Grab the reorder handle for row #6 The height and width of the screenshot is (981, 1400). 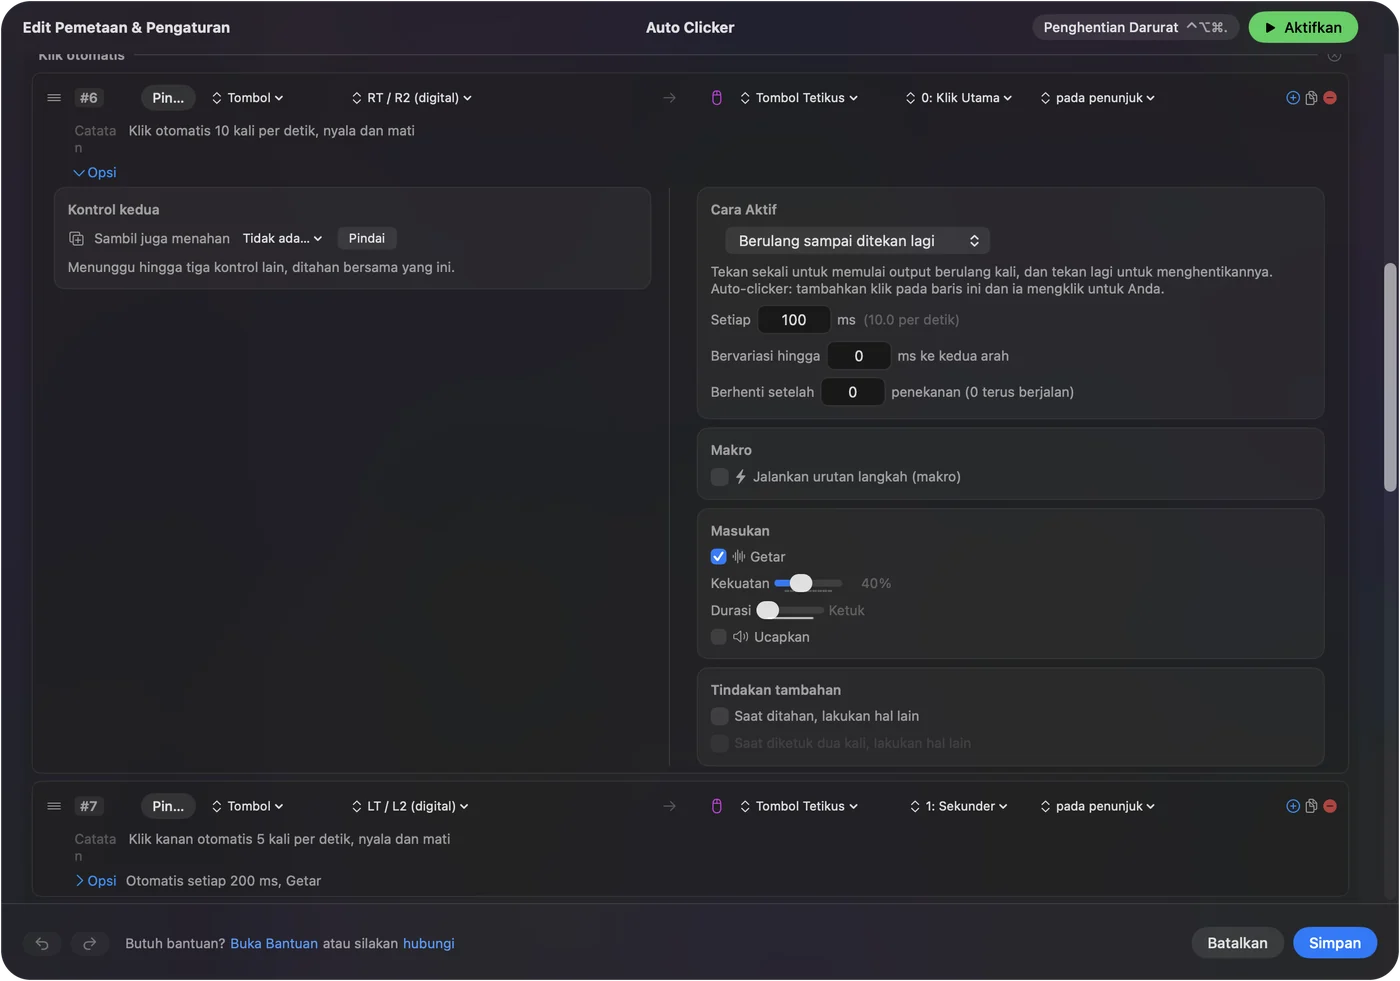point(54,98)
